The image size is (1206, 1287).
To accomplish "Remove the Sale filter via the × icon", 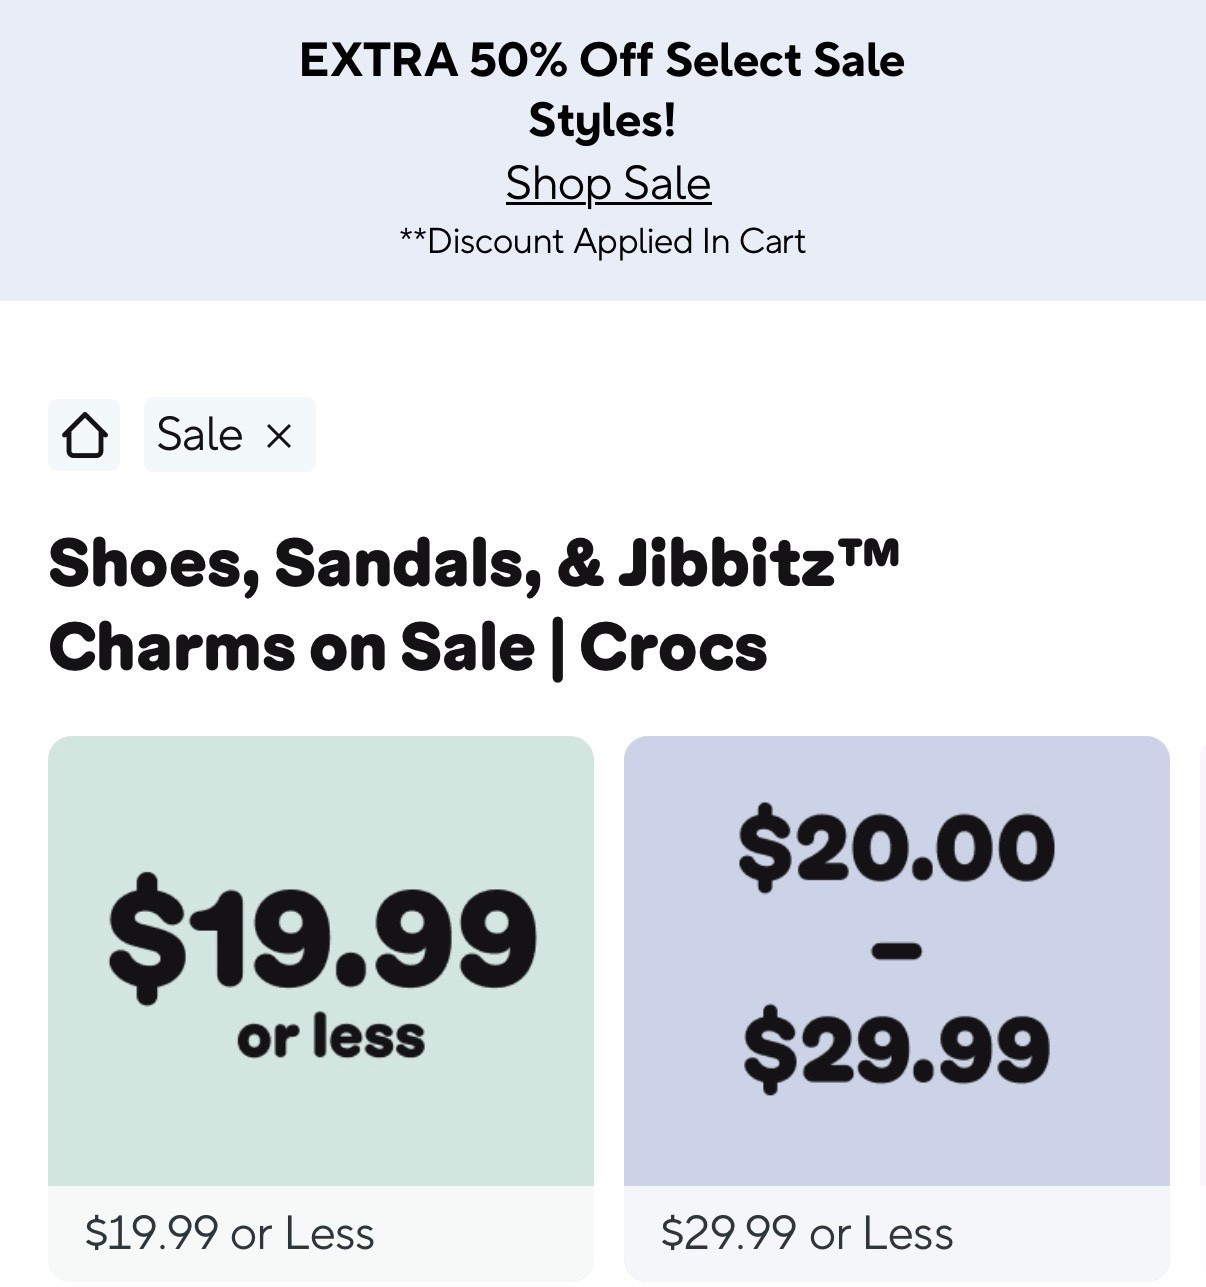I will click(x=279, y=434).
